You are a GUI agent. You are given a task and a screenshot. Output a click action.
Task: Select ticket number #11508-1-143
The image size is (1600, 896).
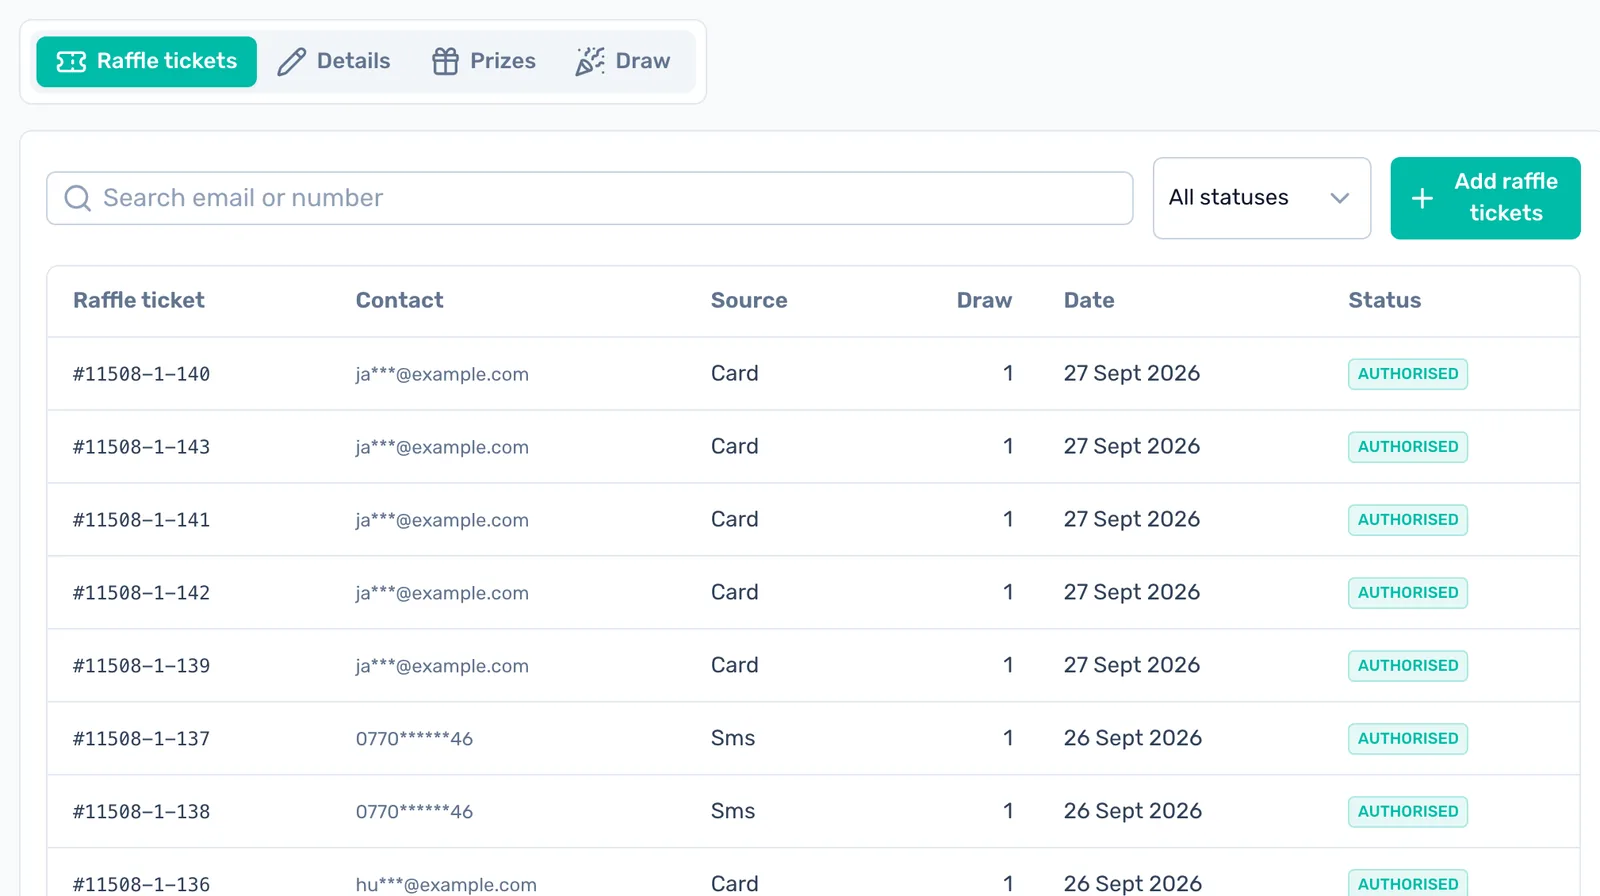tap(141, 447)
